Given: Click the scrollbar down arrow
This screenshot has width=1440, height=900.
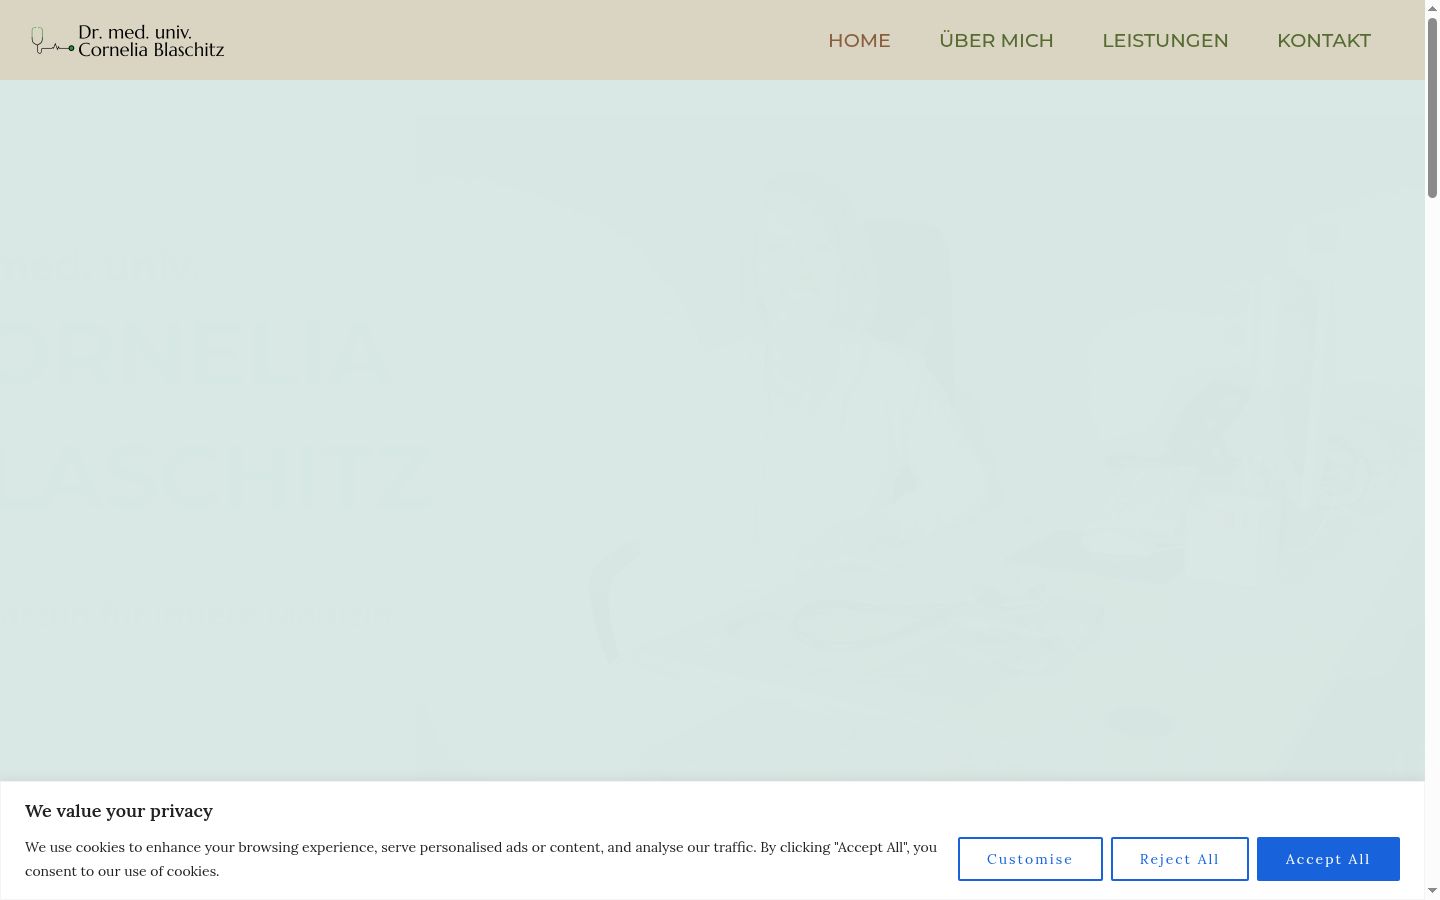Looking at the screenshot, I should pyautogui.click(x=1432, y=891).
